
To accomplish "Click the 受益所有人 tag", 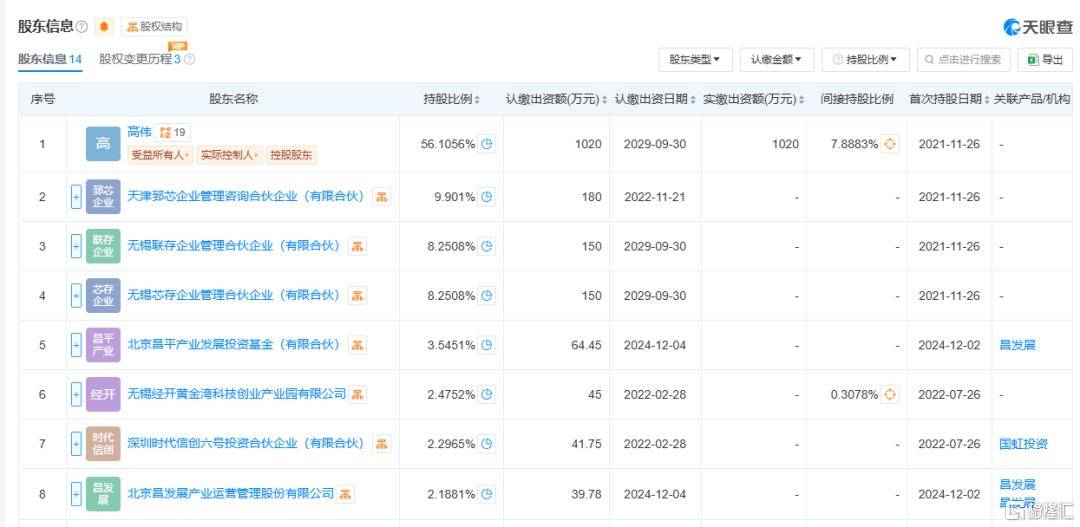I will point(160,155).
